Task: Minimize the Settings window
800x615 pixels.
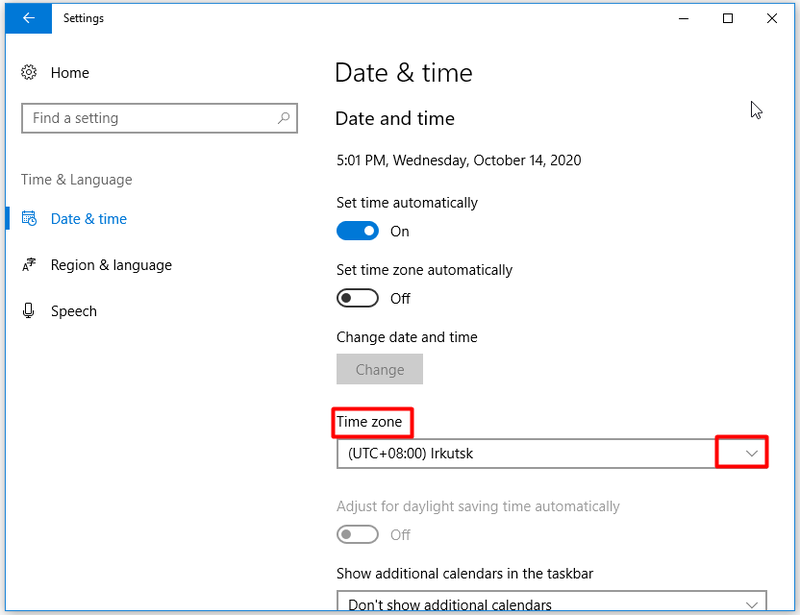Action: click(x=684, y=18)
